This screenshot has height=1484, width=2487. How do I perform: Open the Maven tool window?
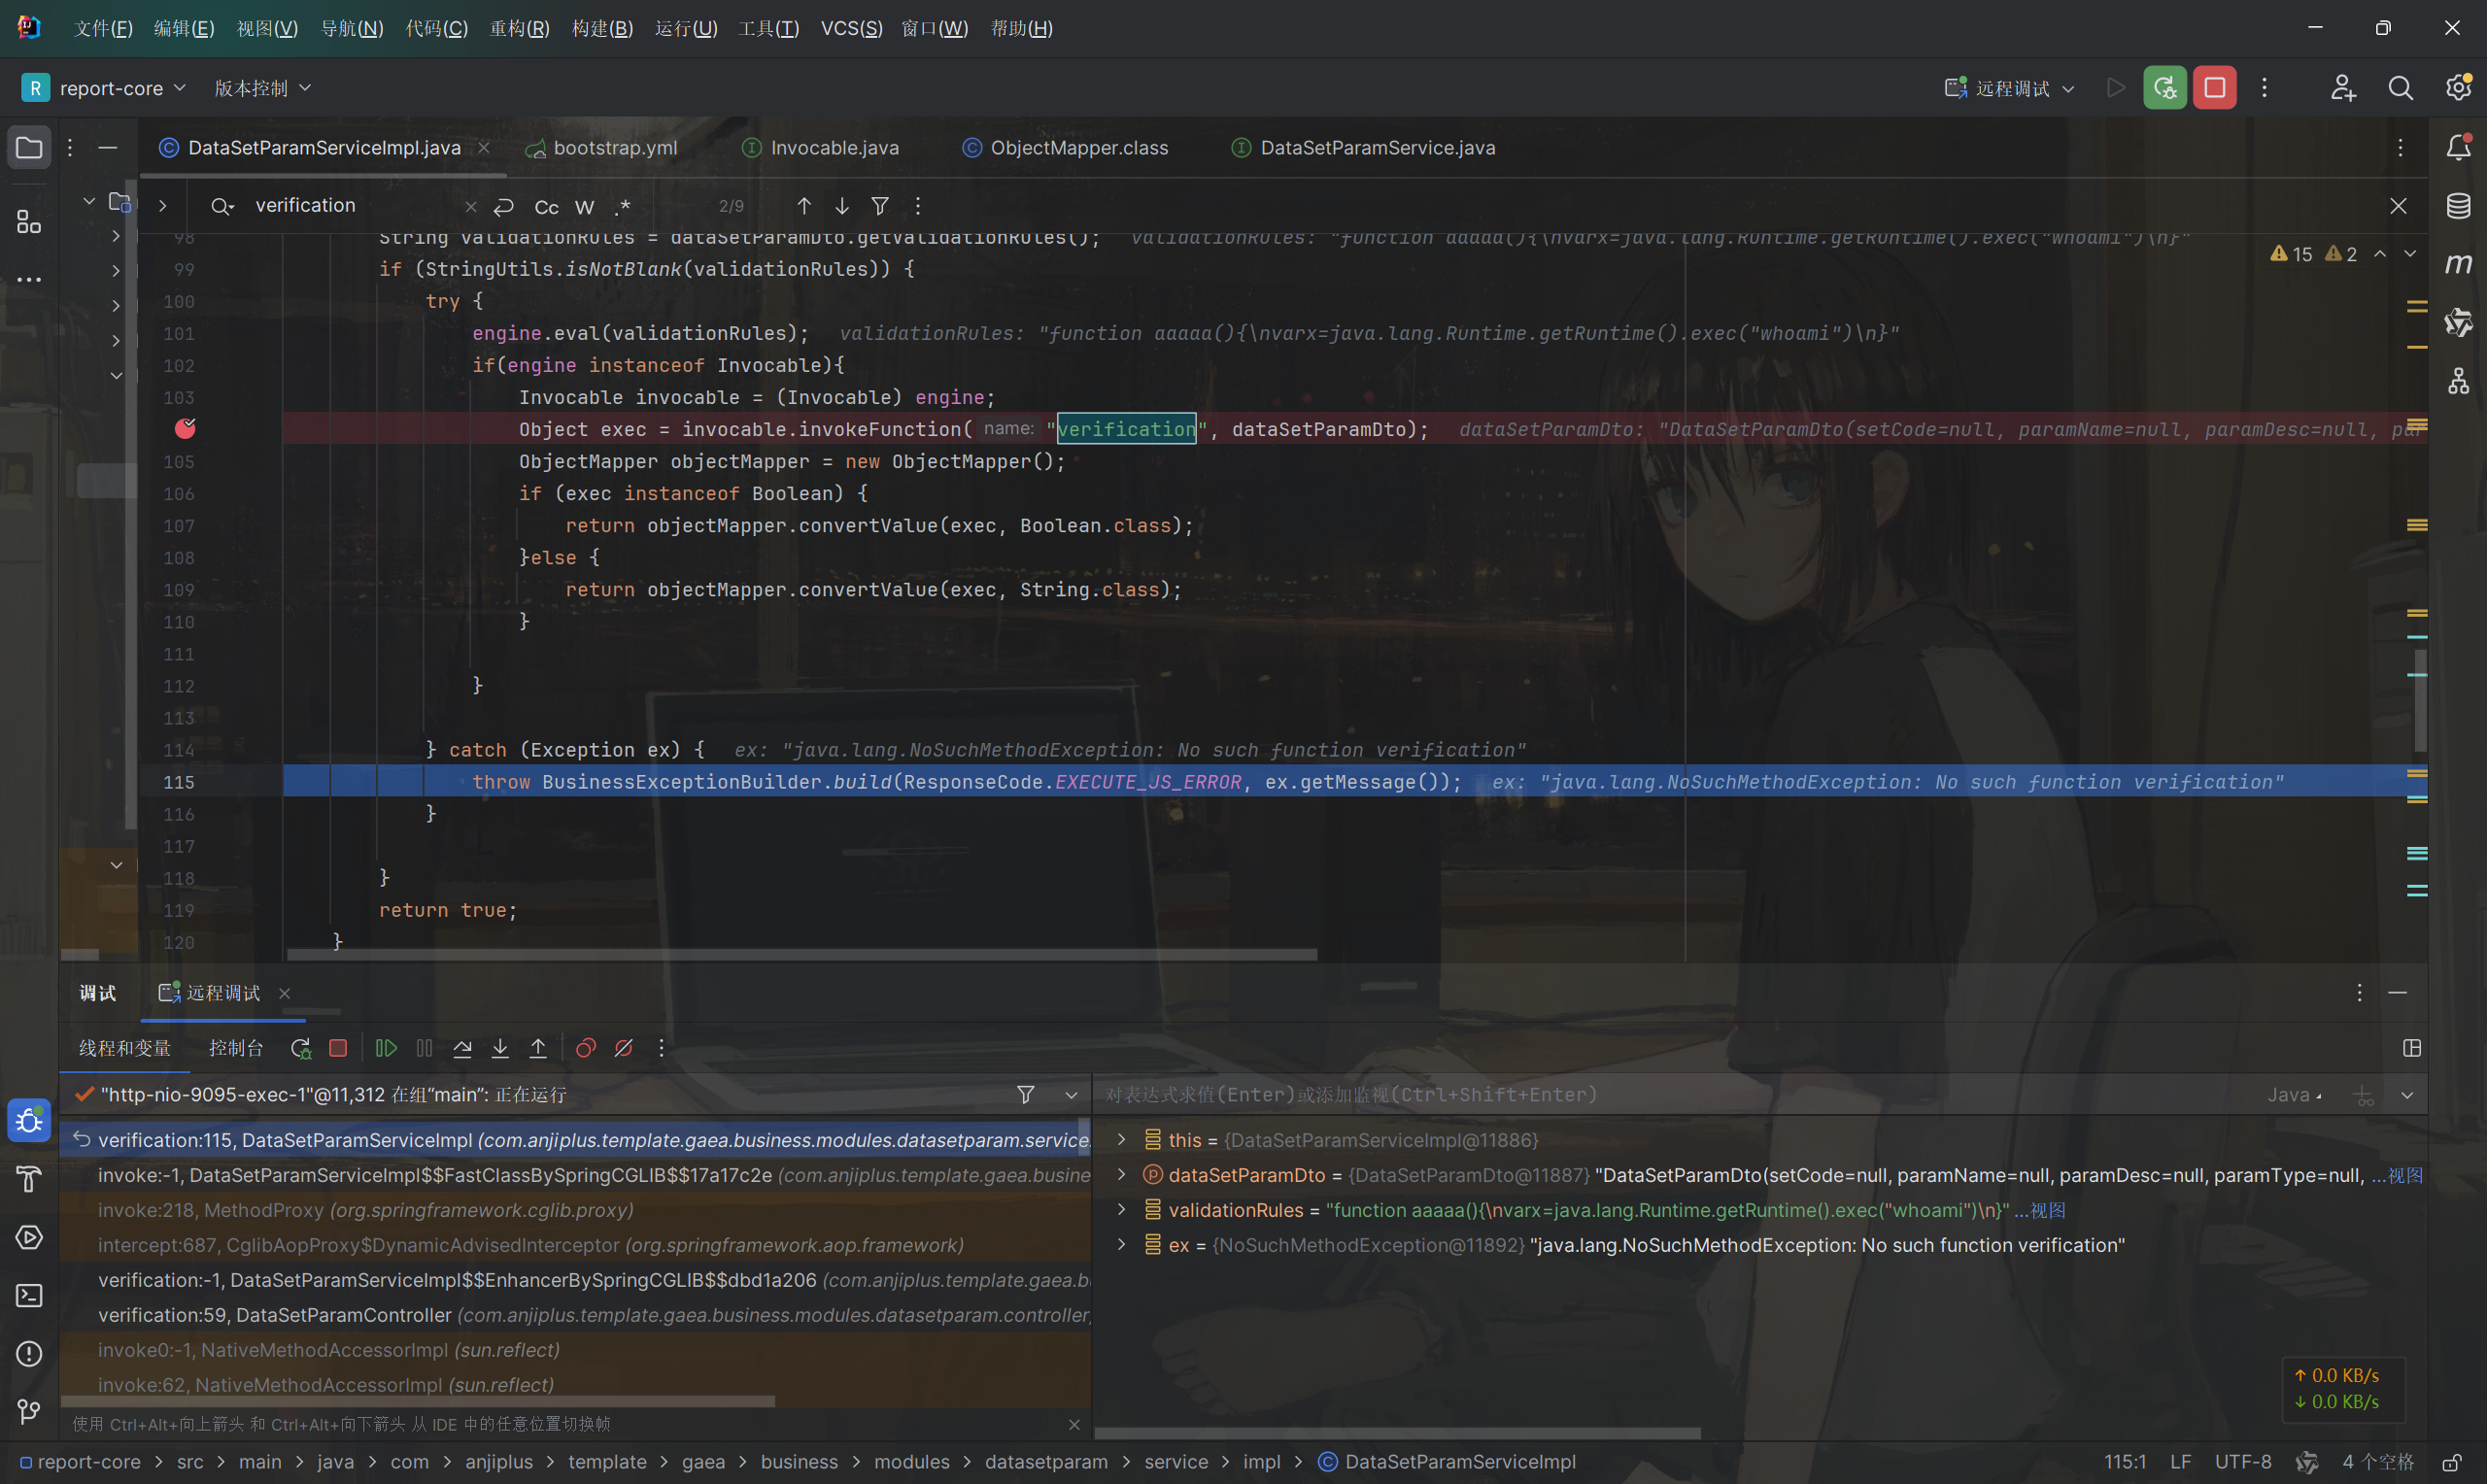coord(2458,264)
